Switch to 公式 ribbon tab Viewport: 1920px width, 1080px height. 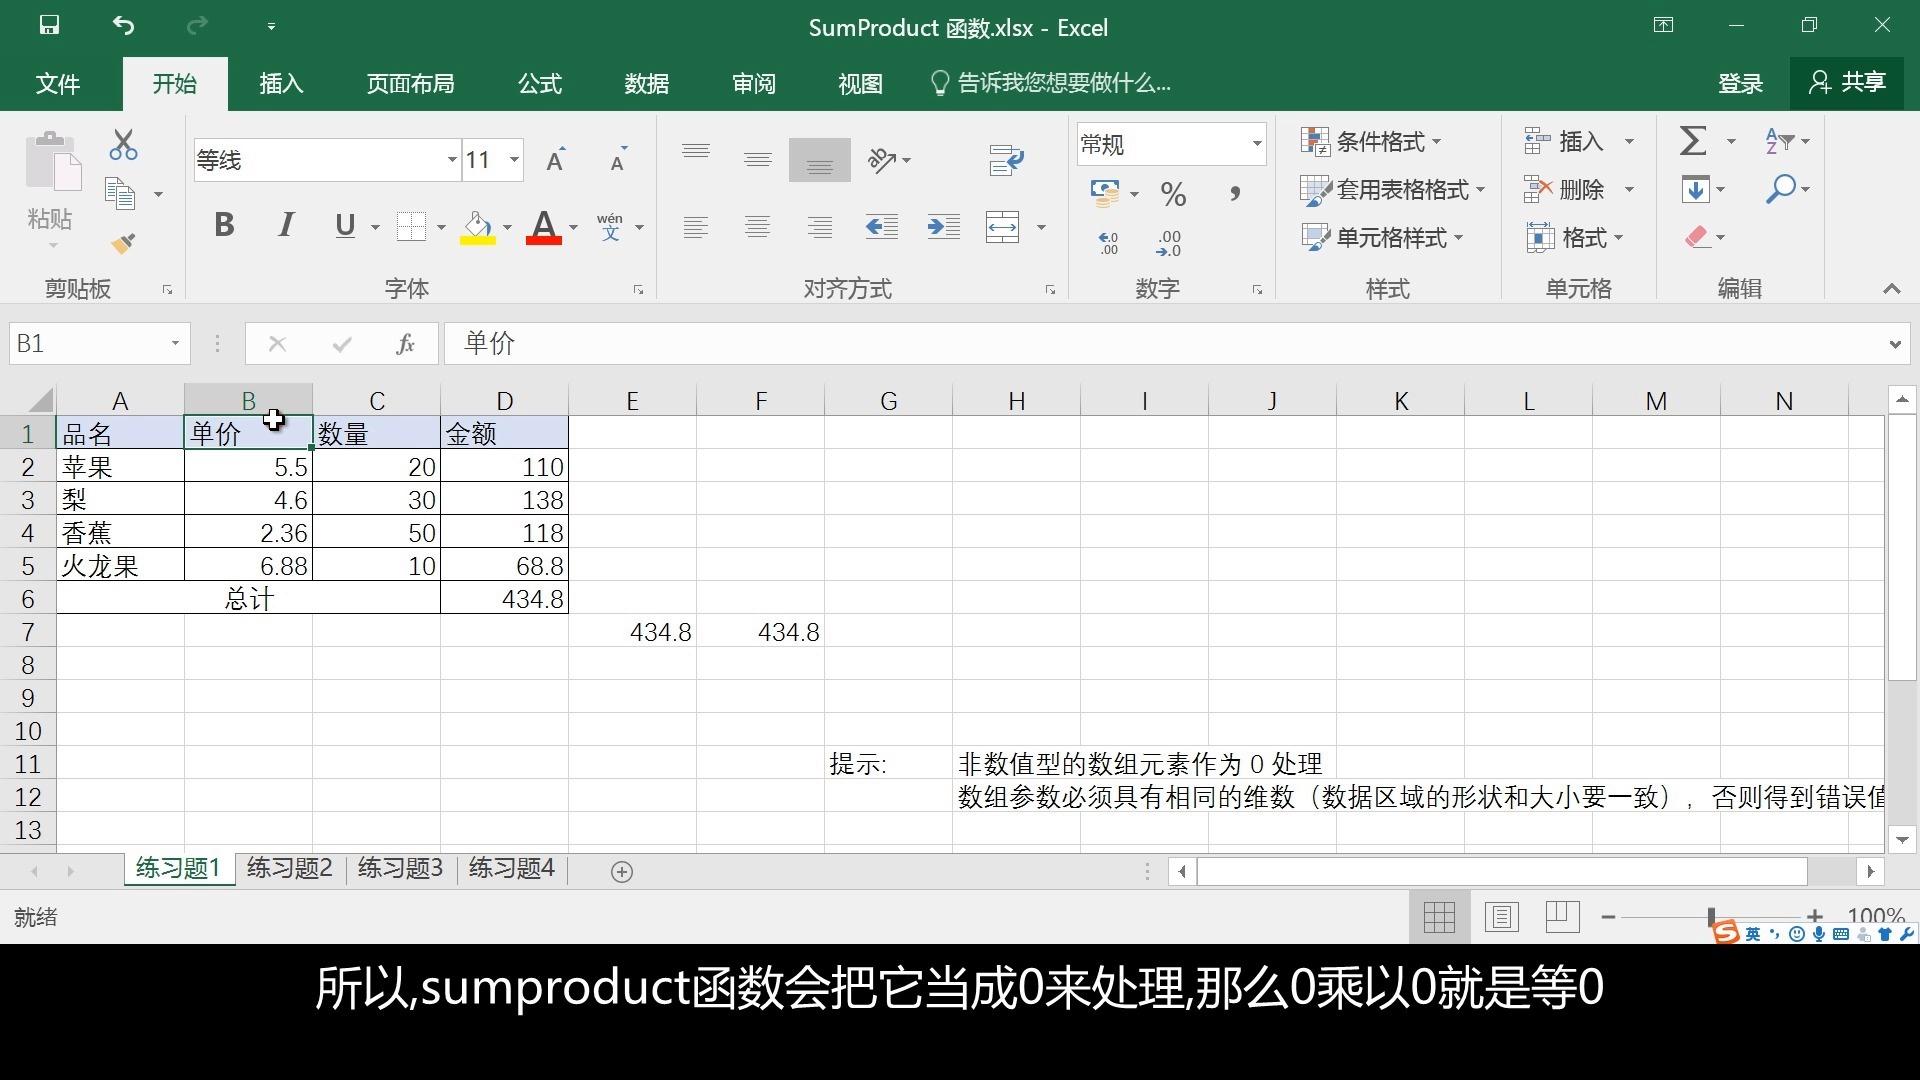click(540, 83)
